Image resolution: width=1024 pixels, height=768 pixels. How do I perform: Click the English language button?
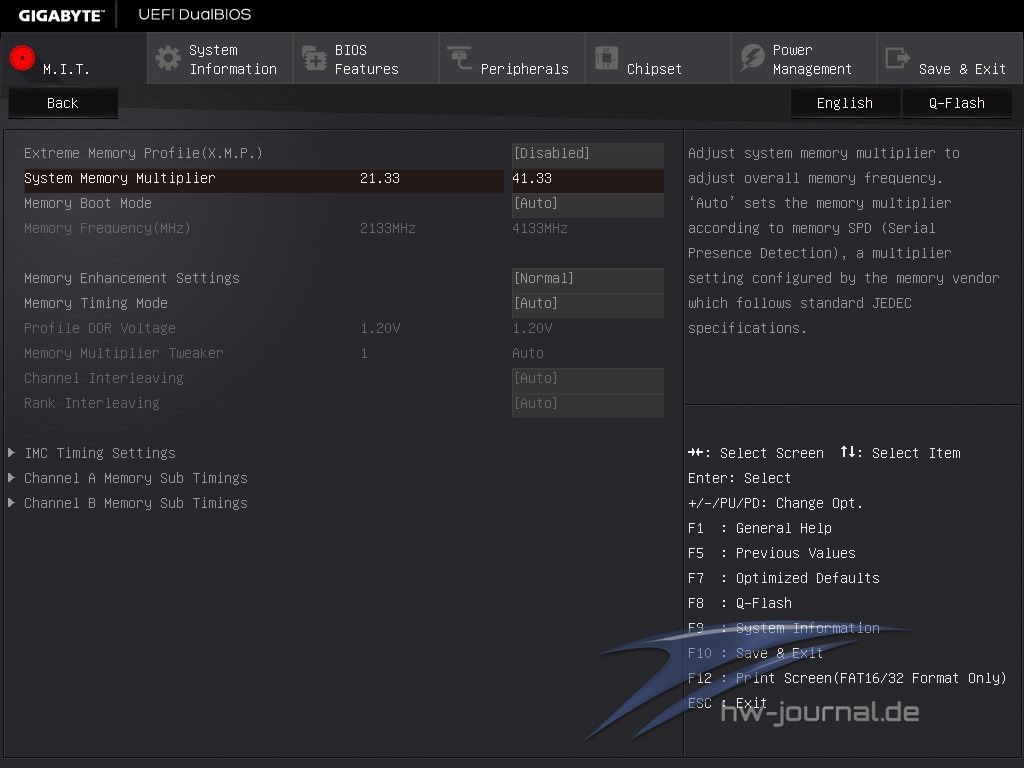coord(845,103)
